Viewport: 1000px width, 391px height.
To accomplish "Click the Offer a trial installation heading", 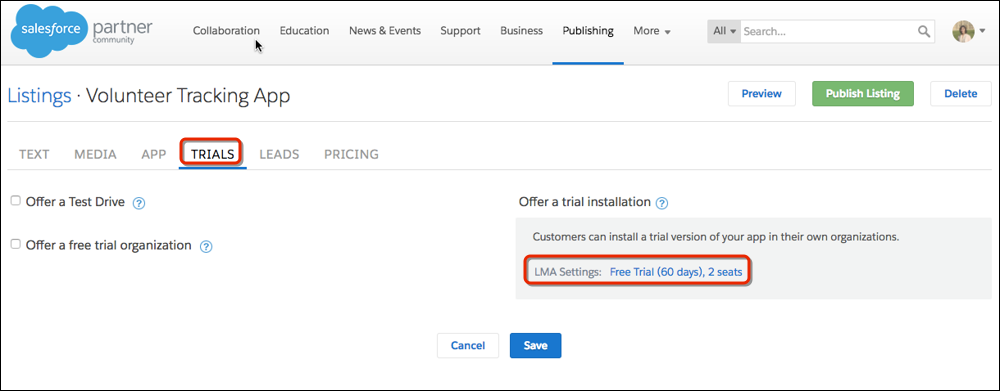I will (x=585, y=202).
